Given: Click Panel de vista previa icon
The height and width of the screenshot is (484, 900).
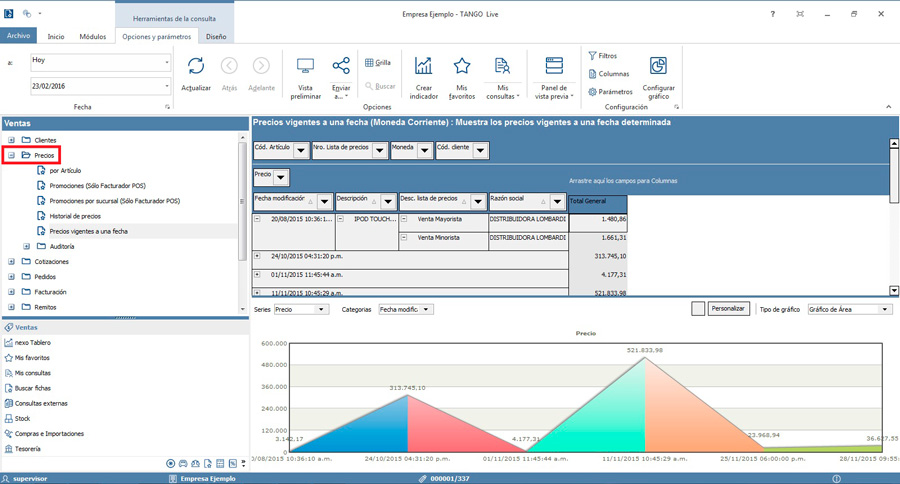Looking at the screenshot, I should [554, 66].
